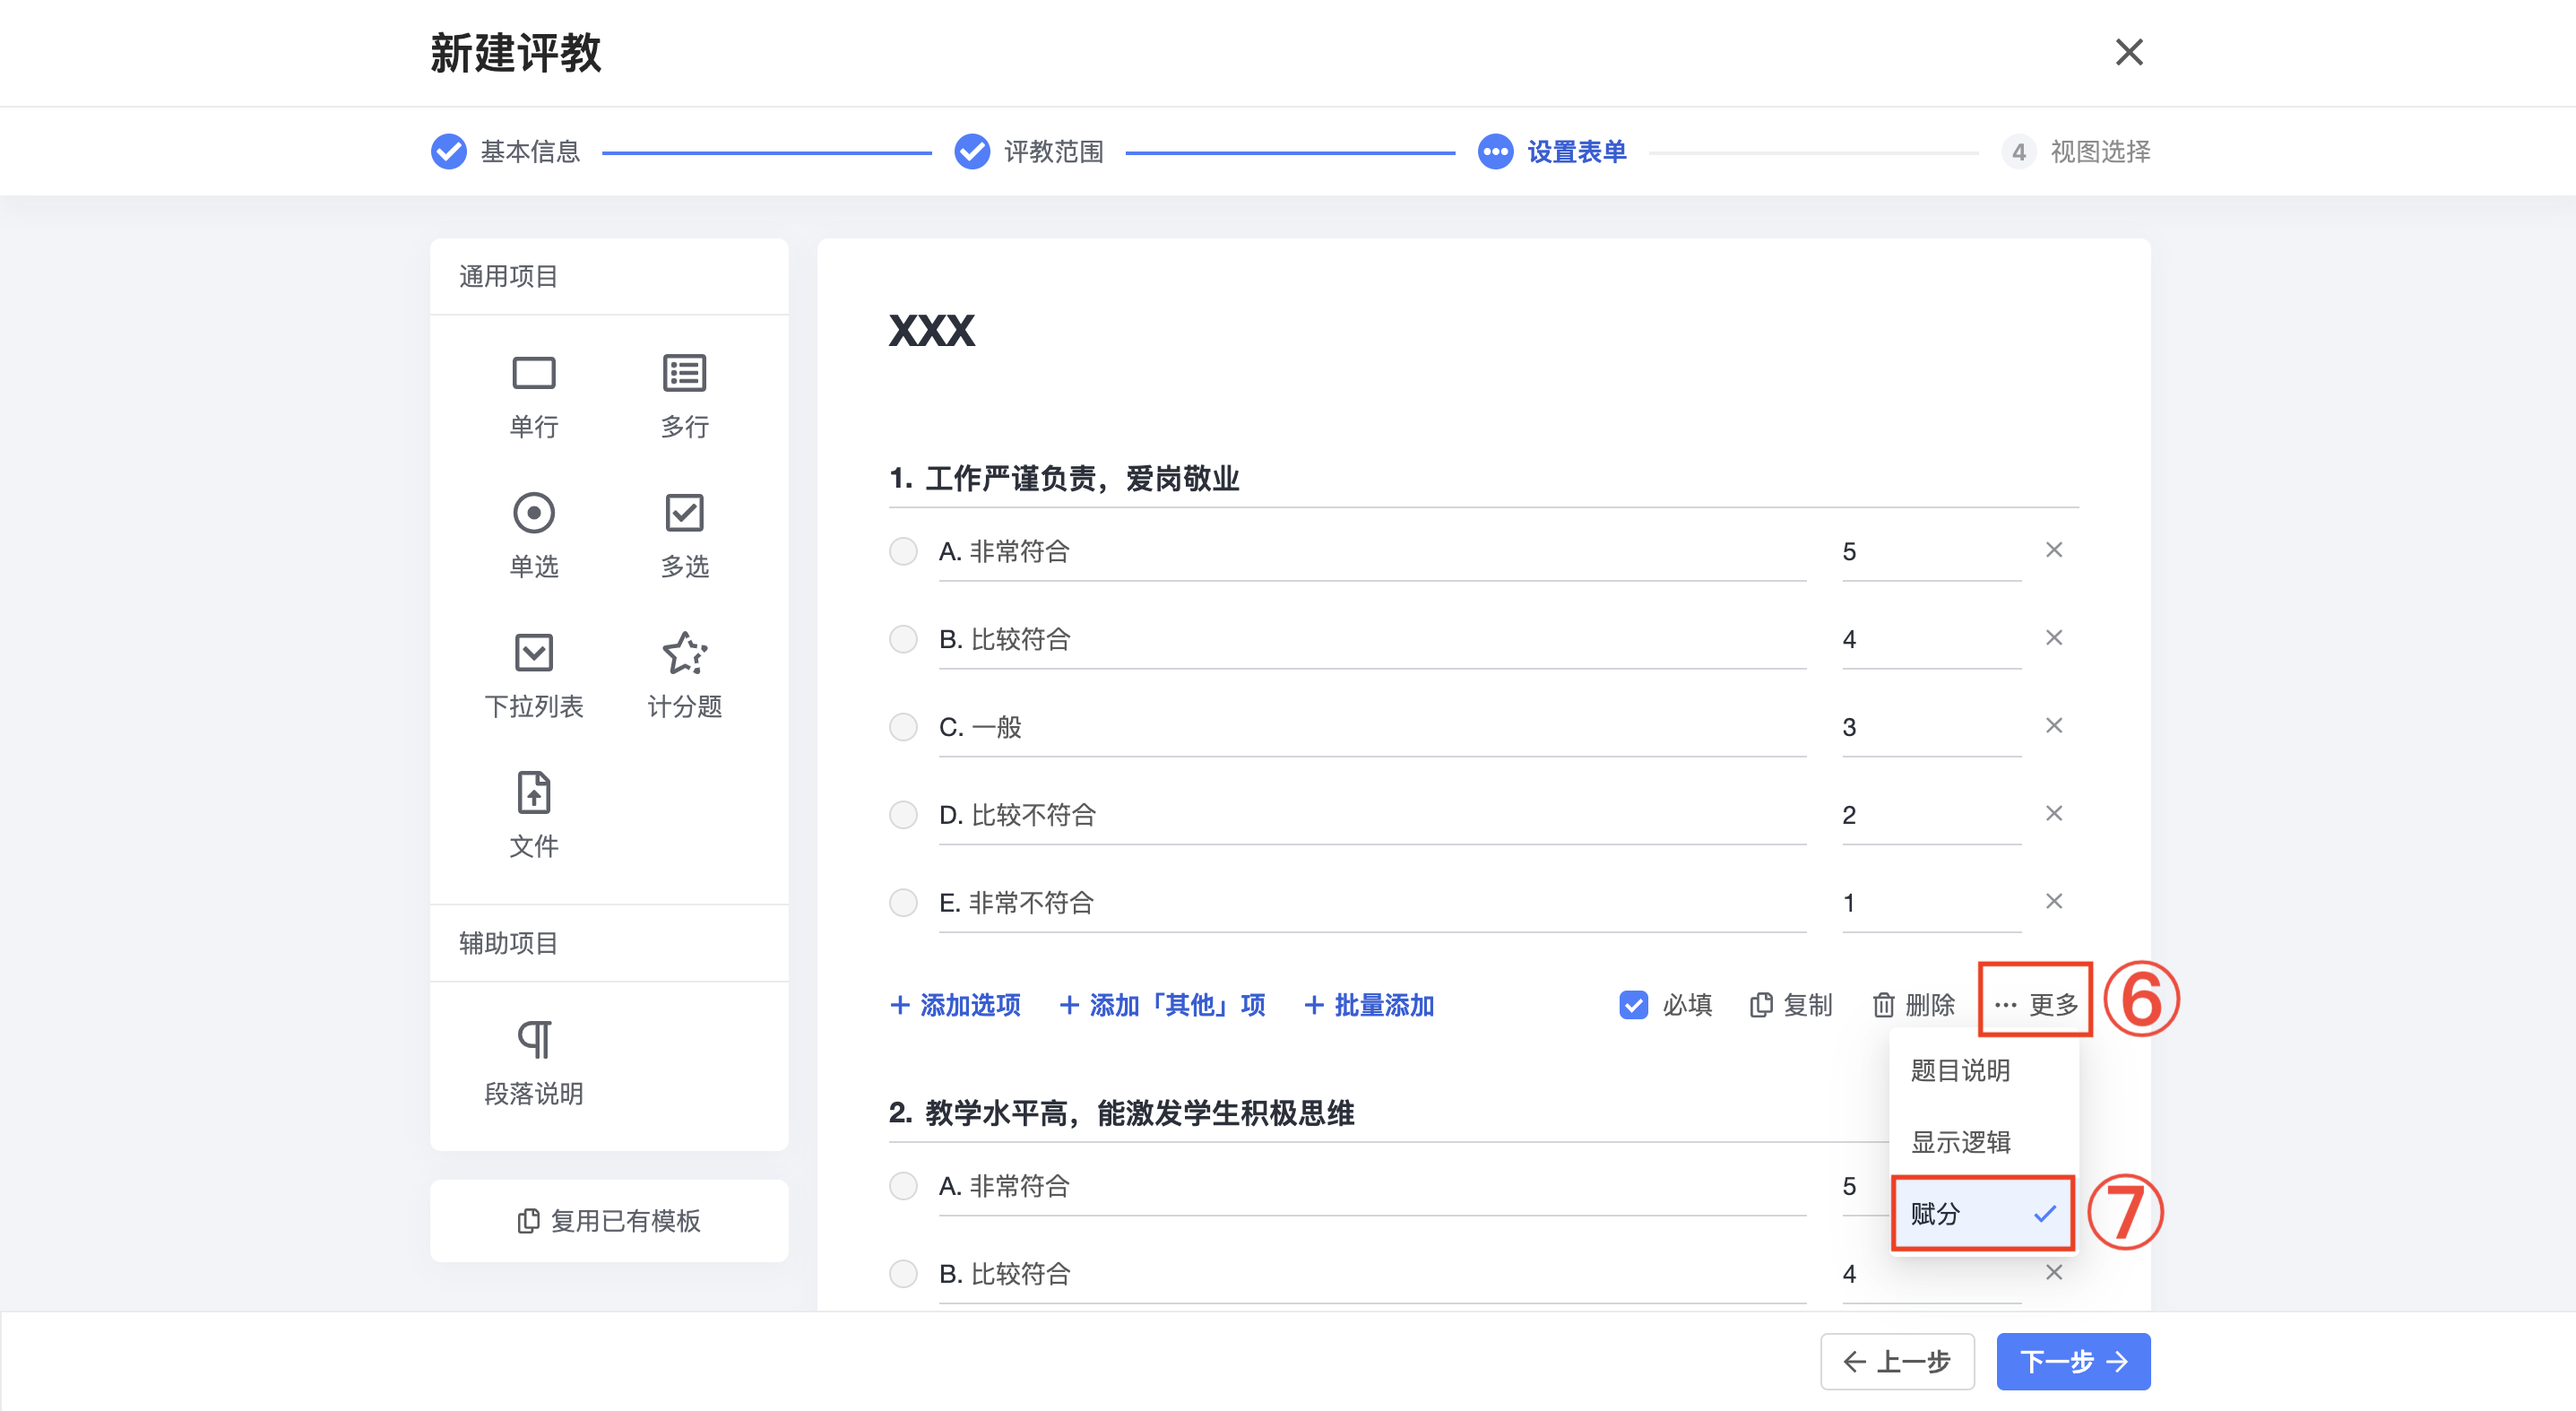Add a single-line (单行) field

pos(533,396)
